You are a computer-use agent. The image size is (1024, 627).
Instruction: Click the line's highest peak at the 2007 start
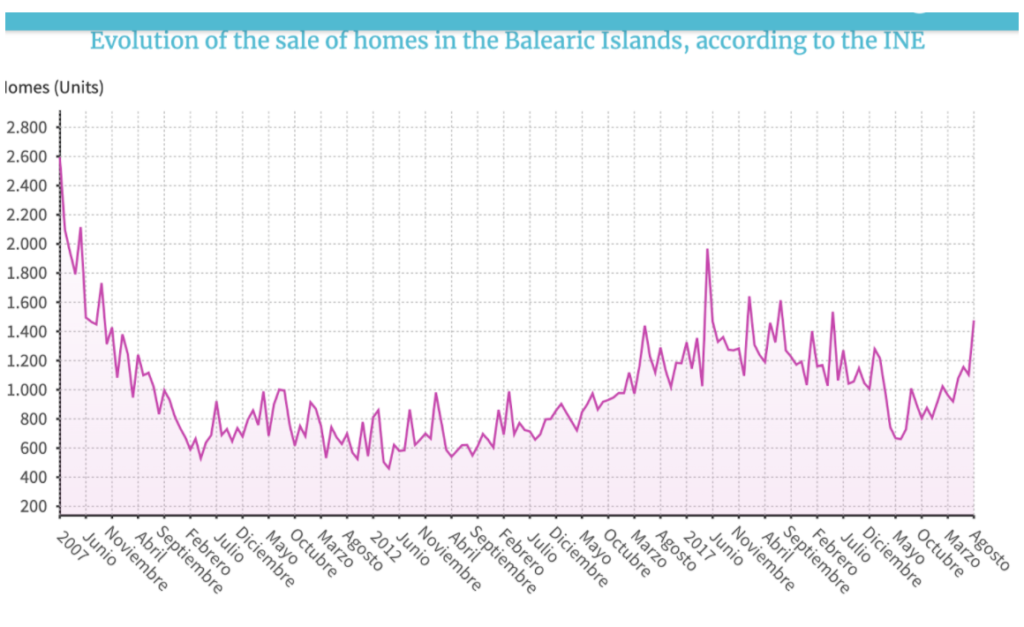pyautogui.click(x=60, y=157)
